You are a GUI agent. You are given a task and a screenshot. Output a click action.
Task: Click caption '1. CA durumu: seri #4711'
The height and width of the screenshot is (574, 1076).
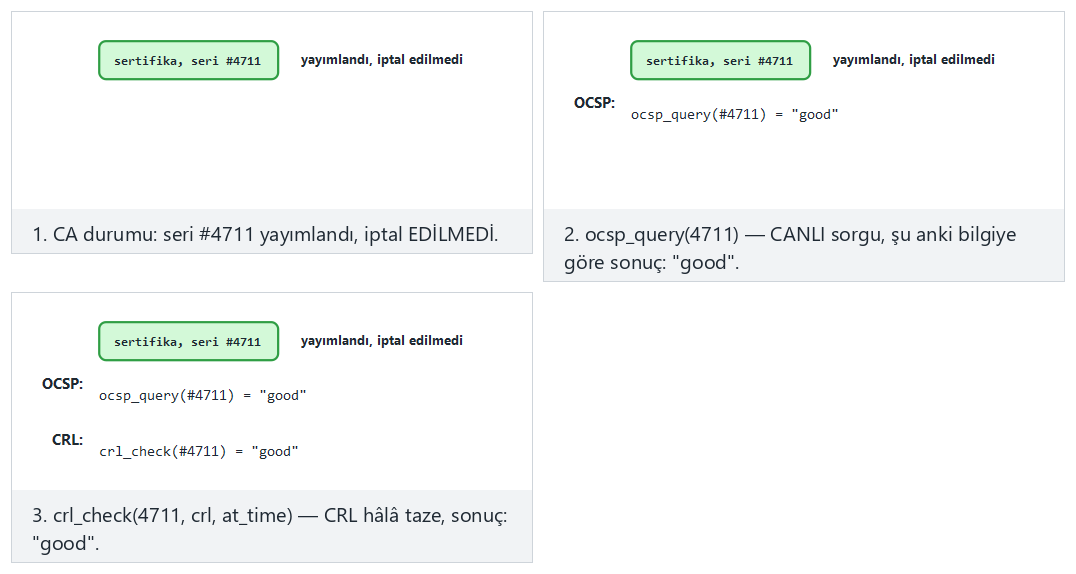pyautogui.click(x=266, y=235)
